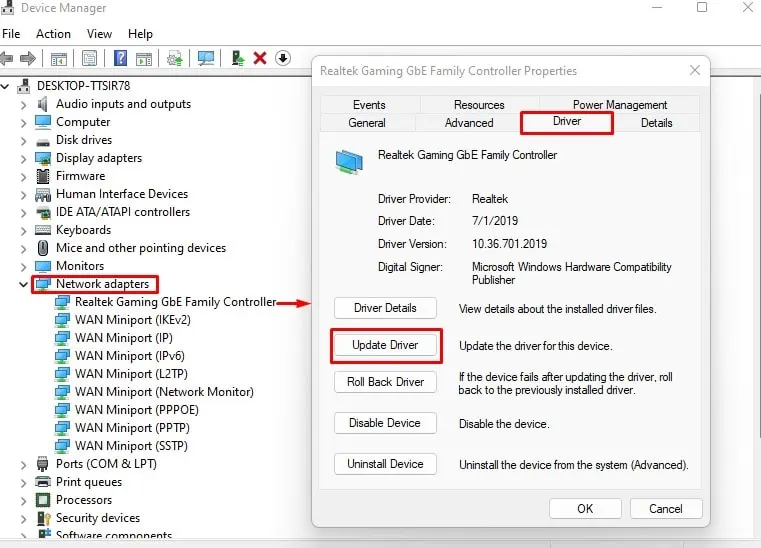Screen dimensions: 761x548
Task: Click the Ports (COM & LPT) icon
Action: (x=43, y=464)
